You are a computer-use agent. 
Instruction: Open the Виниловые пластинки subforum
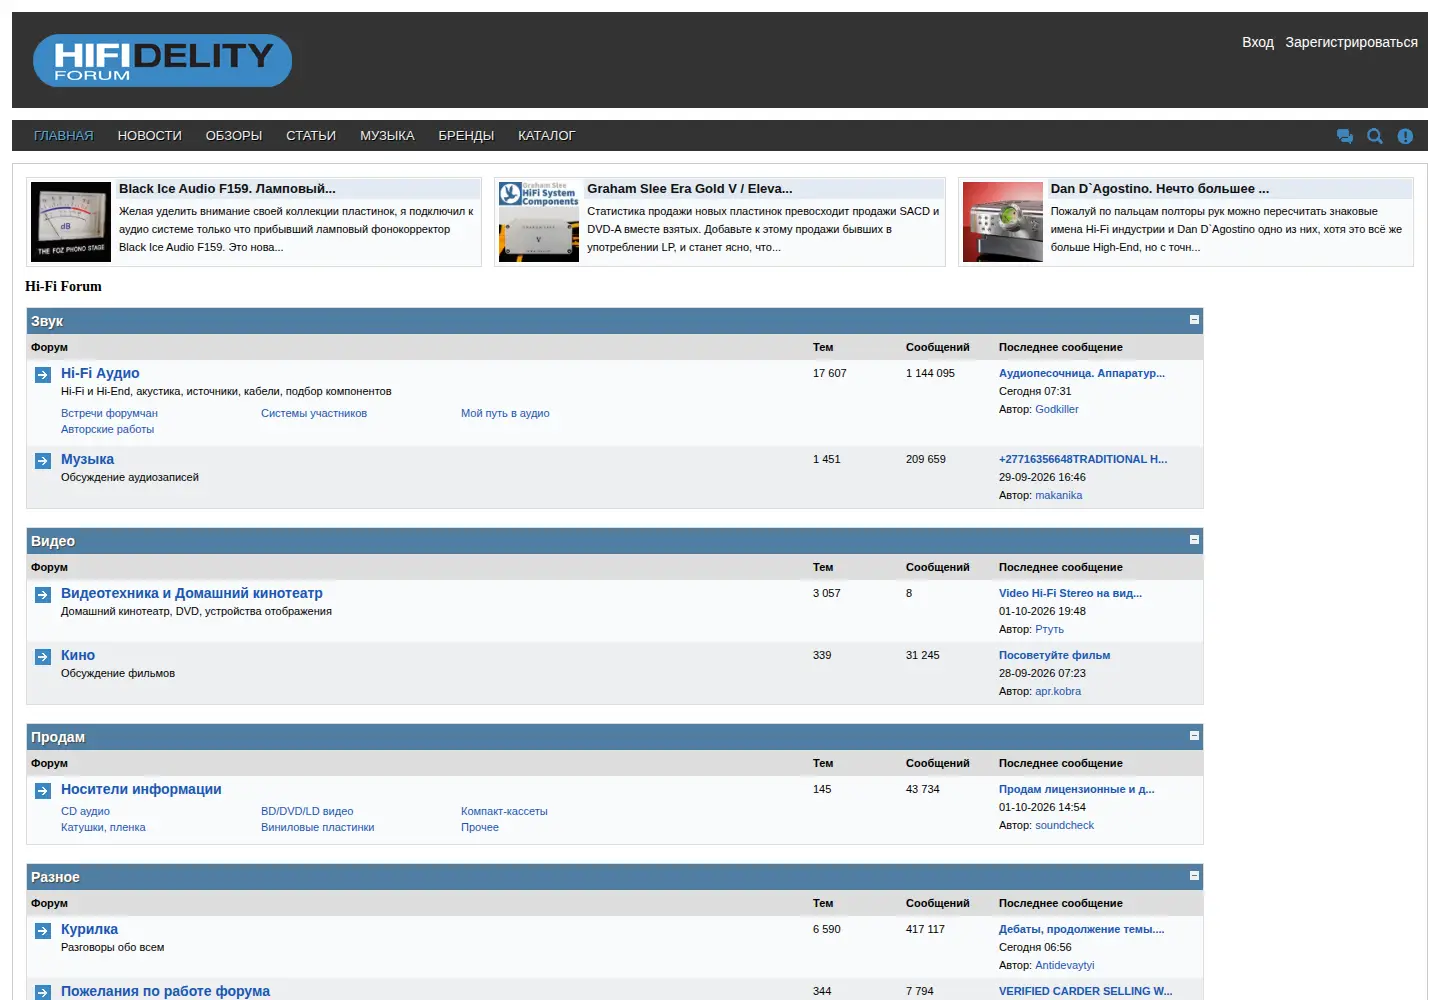coord(318,827)
